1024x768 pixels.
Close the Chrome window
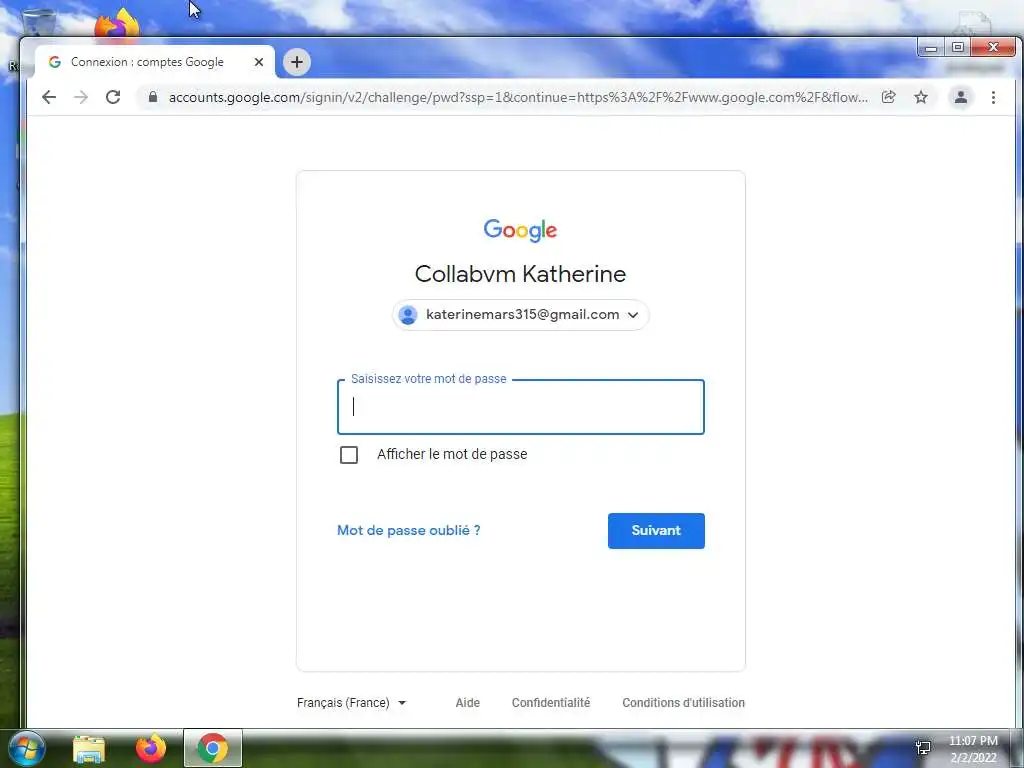click(993, 47)
